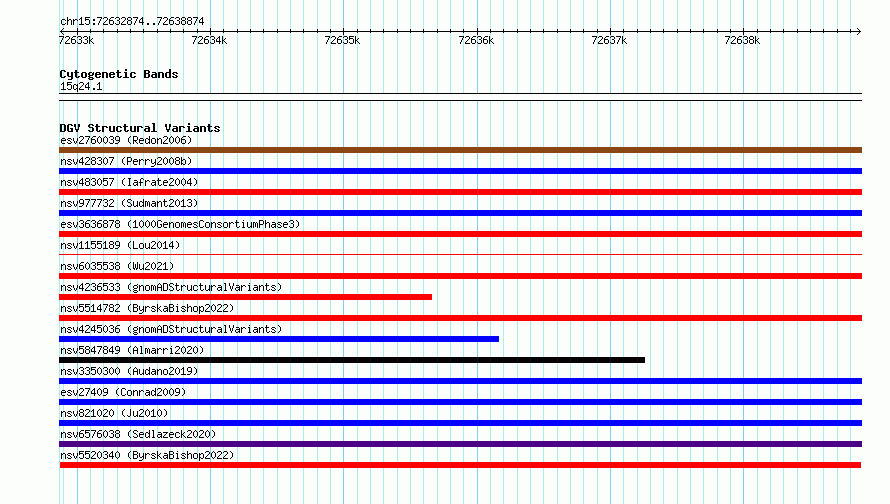Click the blue nsv428307 variant bar
The width and height of the screenshot is (890, 504).
[460, 171]
